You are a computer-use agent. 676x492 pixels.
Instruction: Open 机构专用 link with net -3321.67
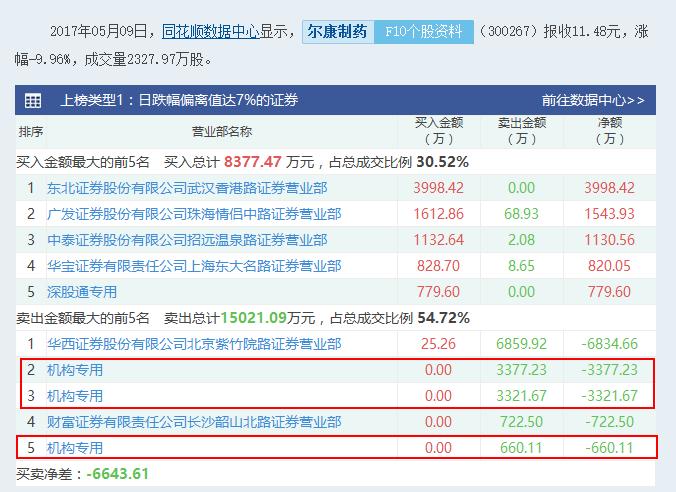tap(75, 396)
